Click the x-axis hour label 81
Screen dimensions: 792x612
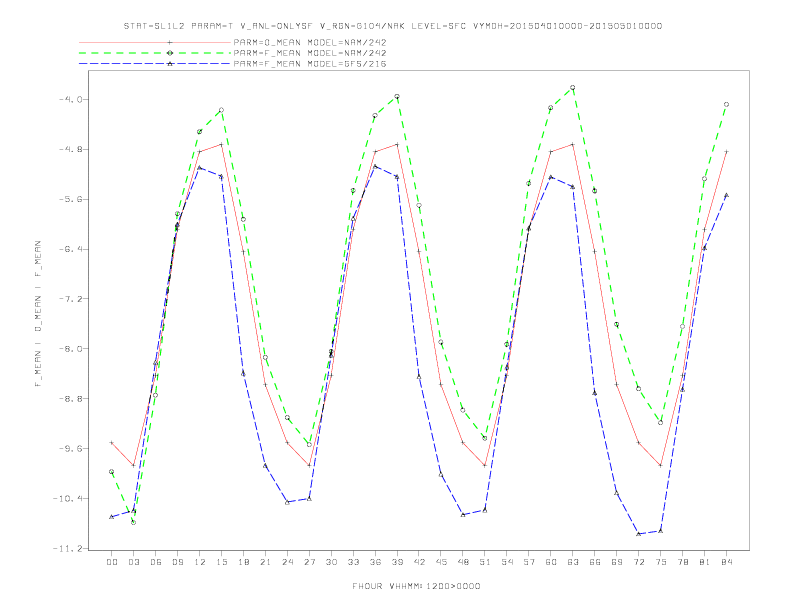click(x=705, y=562)
